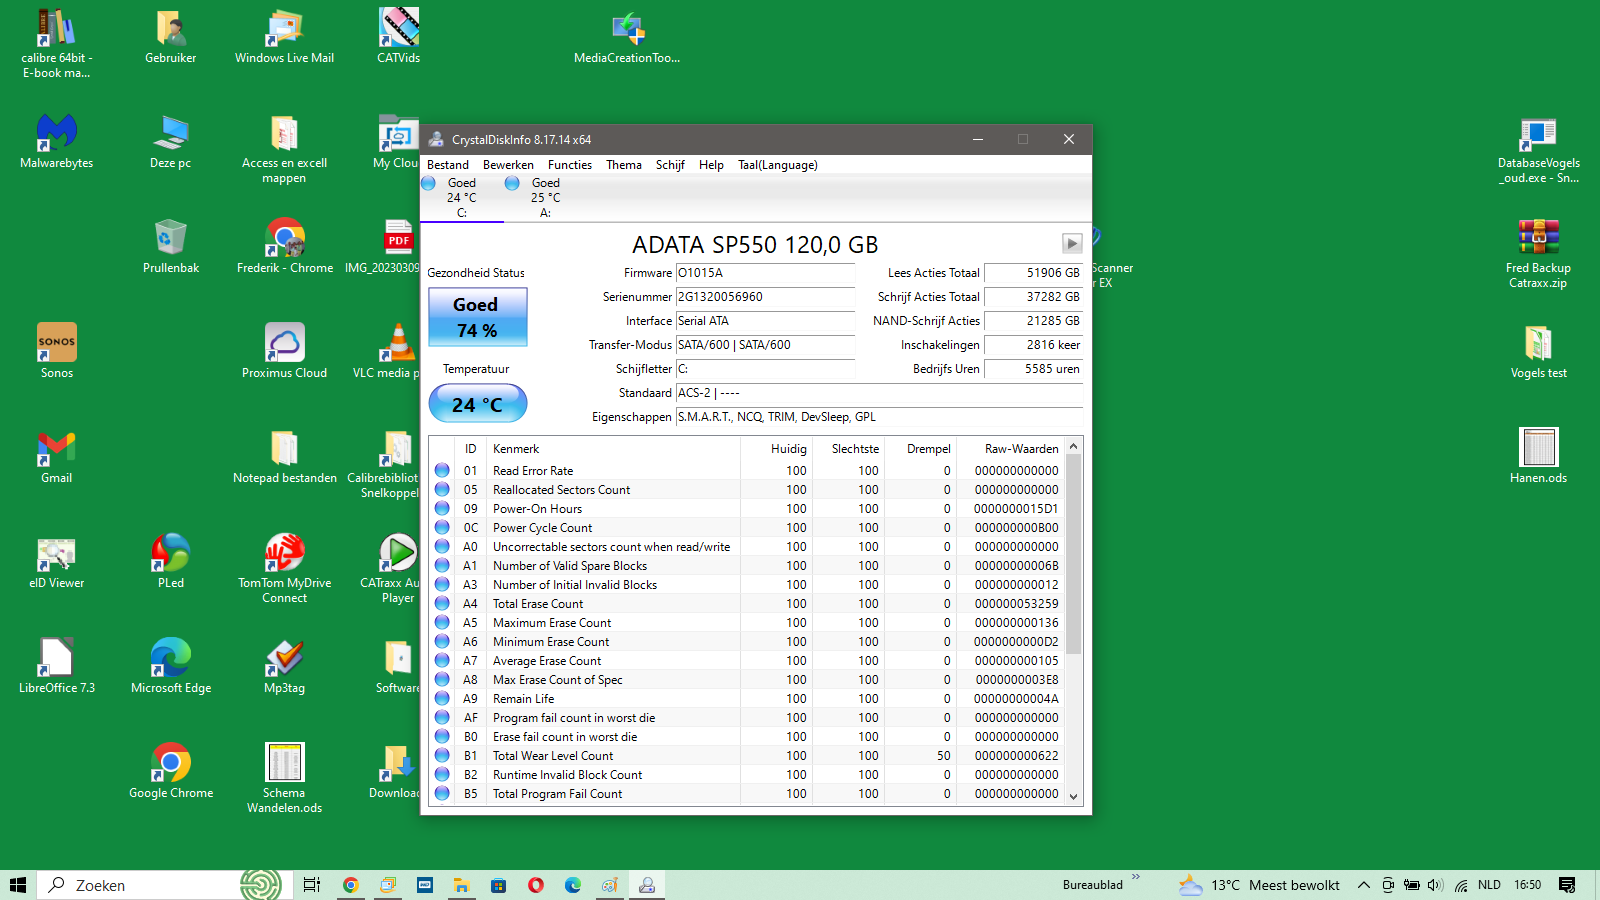This screenshot has height=900, width=1600.
Task: Click status icon of Total Program Fail Count
Action: (442, 793)
